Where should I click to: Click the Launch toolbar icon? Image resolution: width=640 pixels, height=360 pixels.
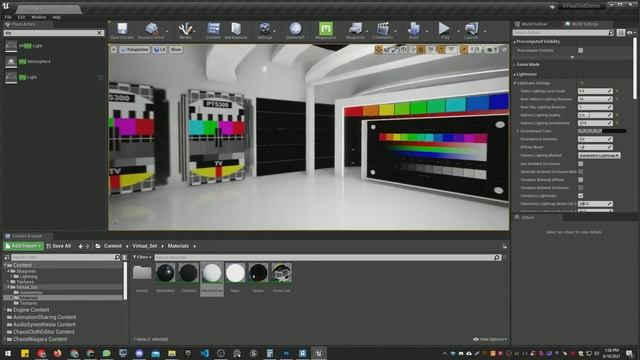(x=471, y=31)
